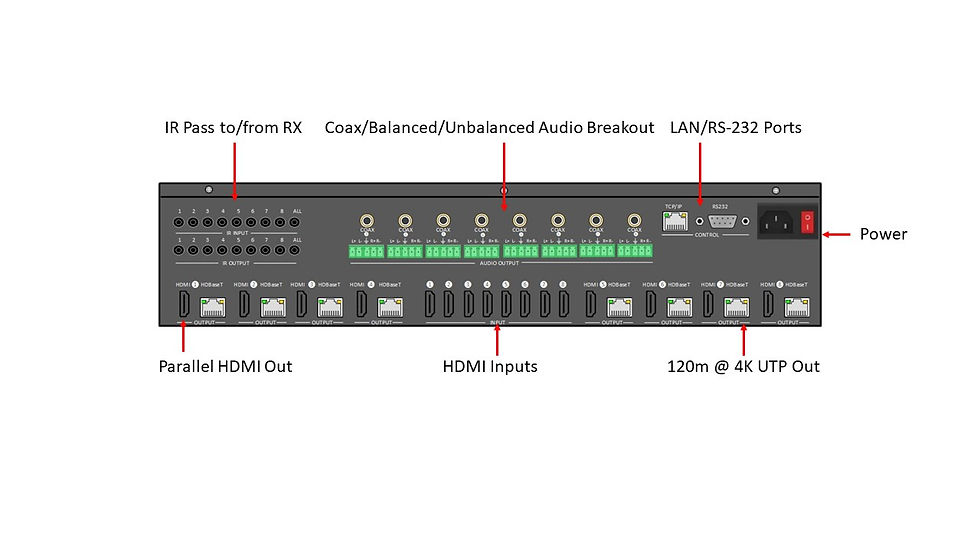This screenshot has height=551, width=980.
Task: Select the HDMI output 4 port
Action: pos(362,304)
